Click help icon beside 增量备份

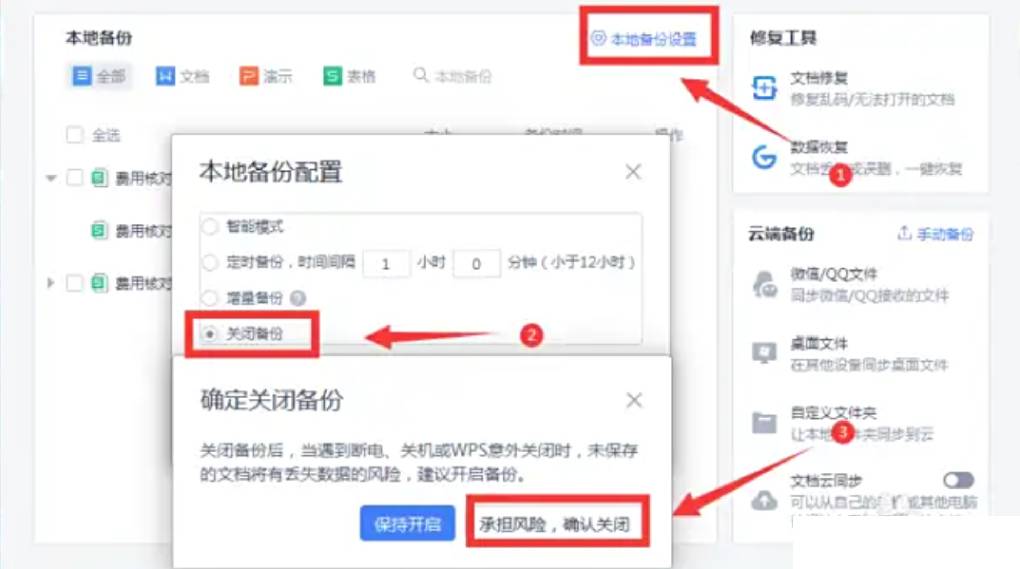298,298
